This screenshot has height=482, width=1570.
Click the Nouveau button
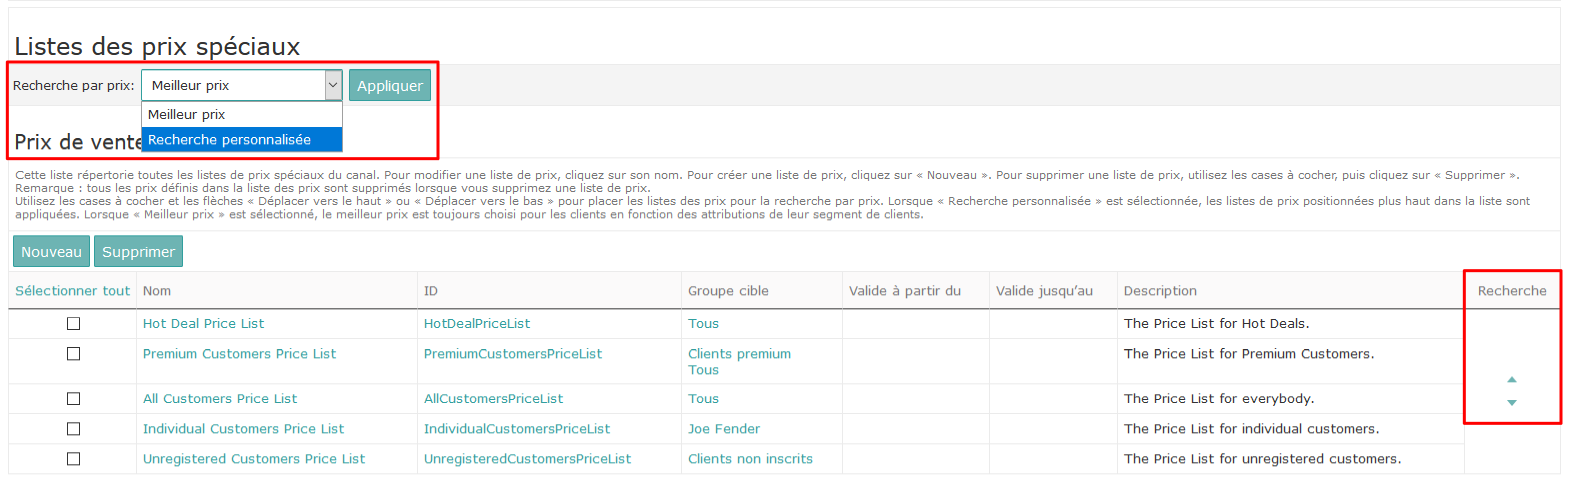pyautogui.click(x=51, y=252)
